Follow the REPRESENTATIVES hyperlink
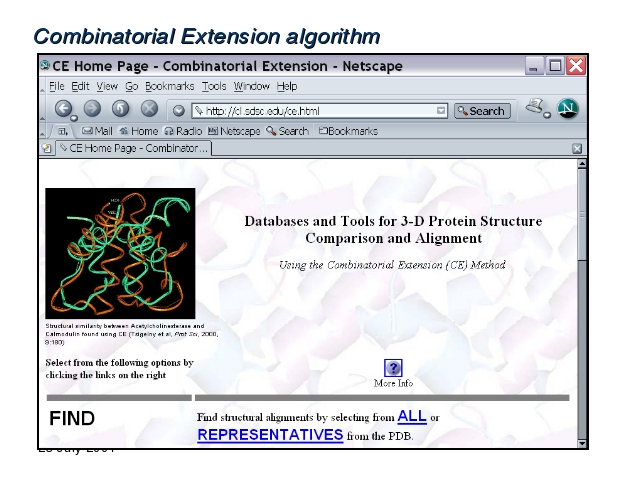The image size is (640, 480). coord(270,435)
